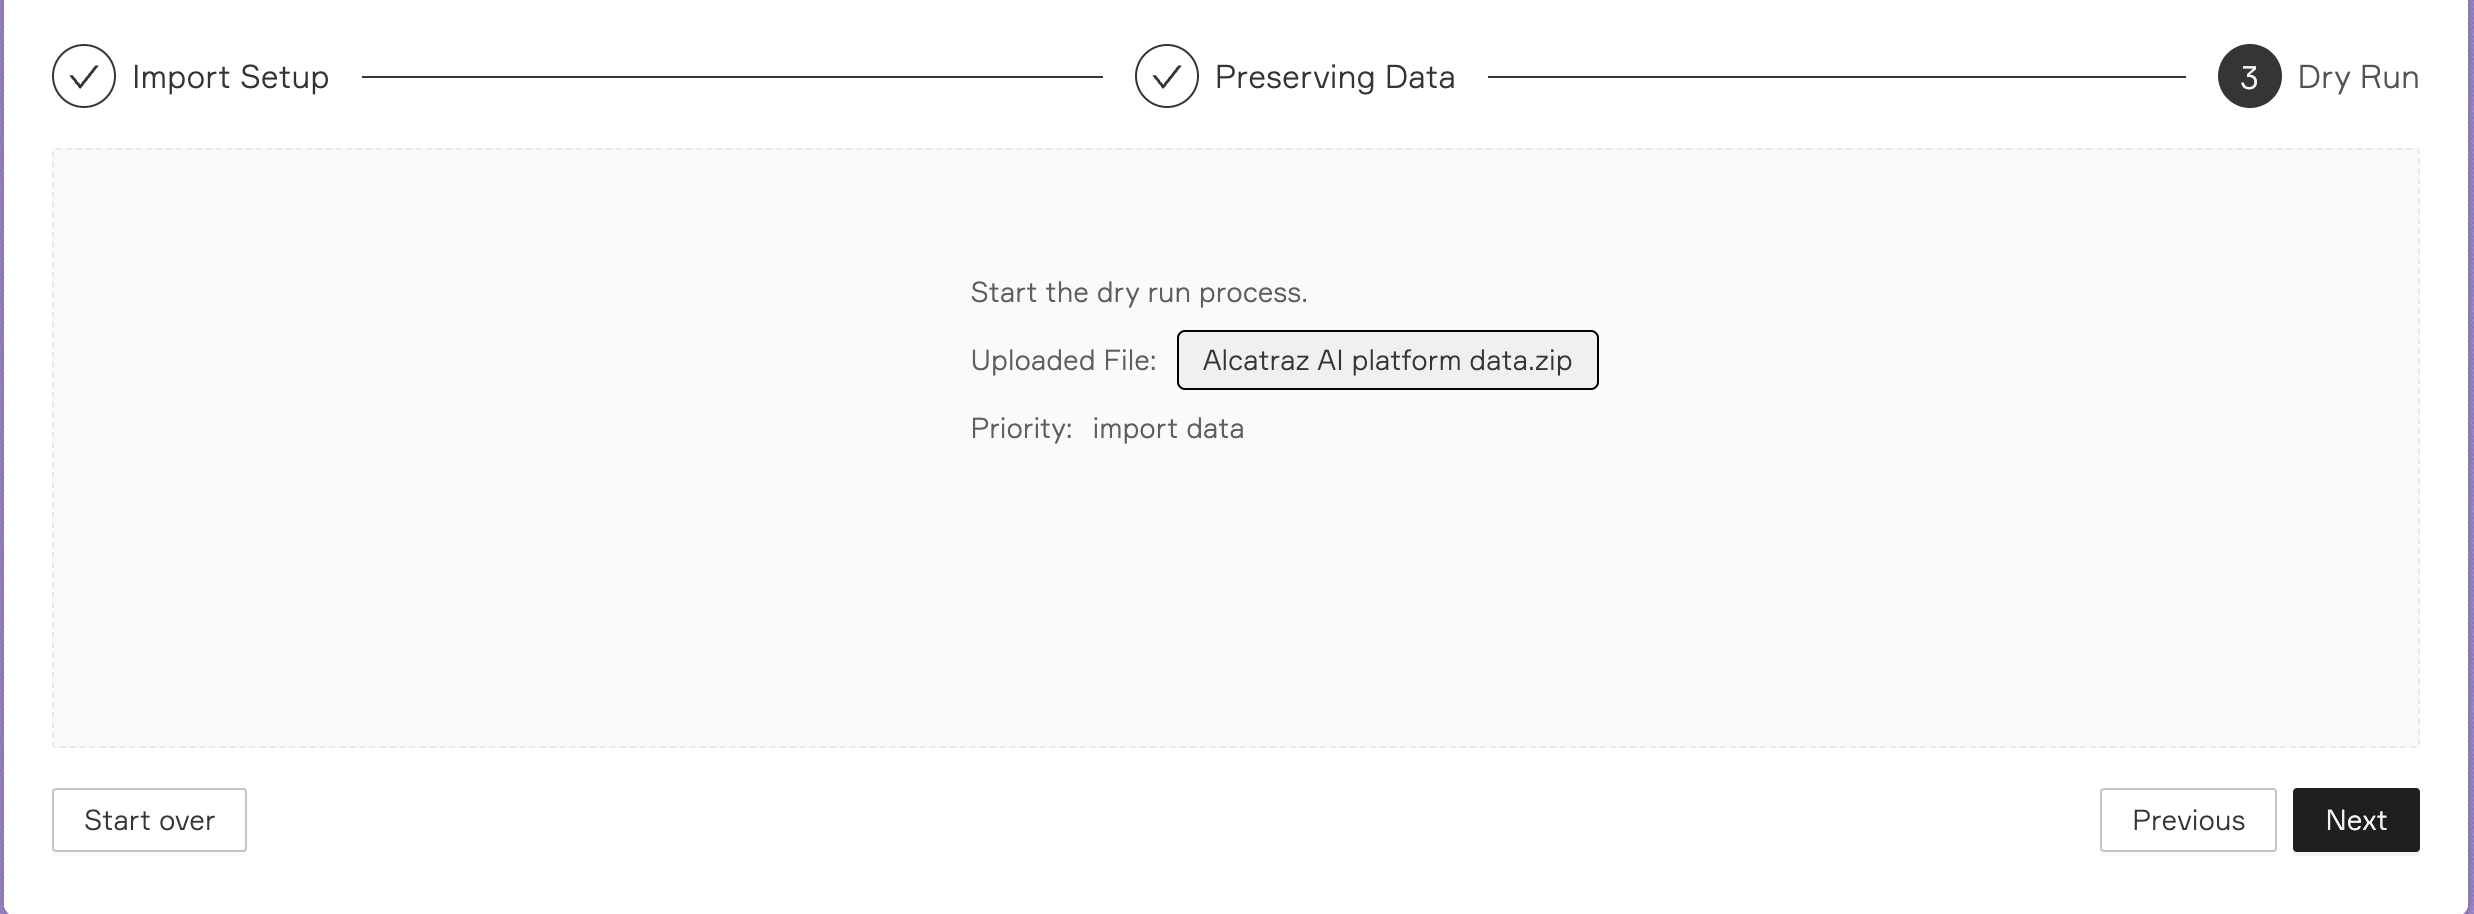Screen dimensions: 2474x914
Task: Click the purple strip on the right edge
Action: [2471, 457]
